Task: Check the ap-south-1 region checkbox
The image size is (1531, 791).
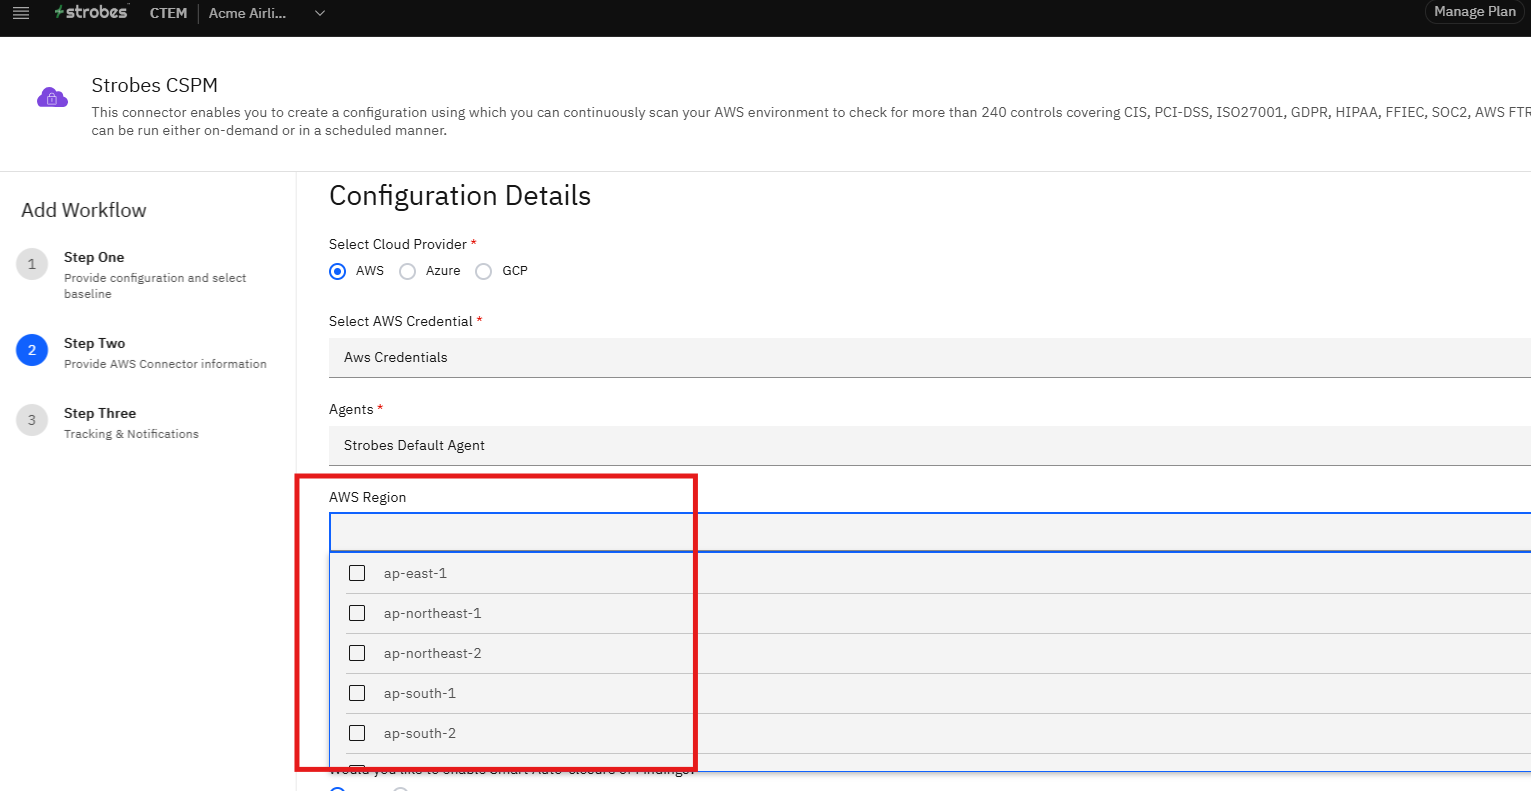Action: click(357, 693)
